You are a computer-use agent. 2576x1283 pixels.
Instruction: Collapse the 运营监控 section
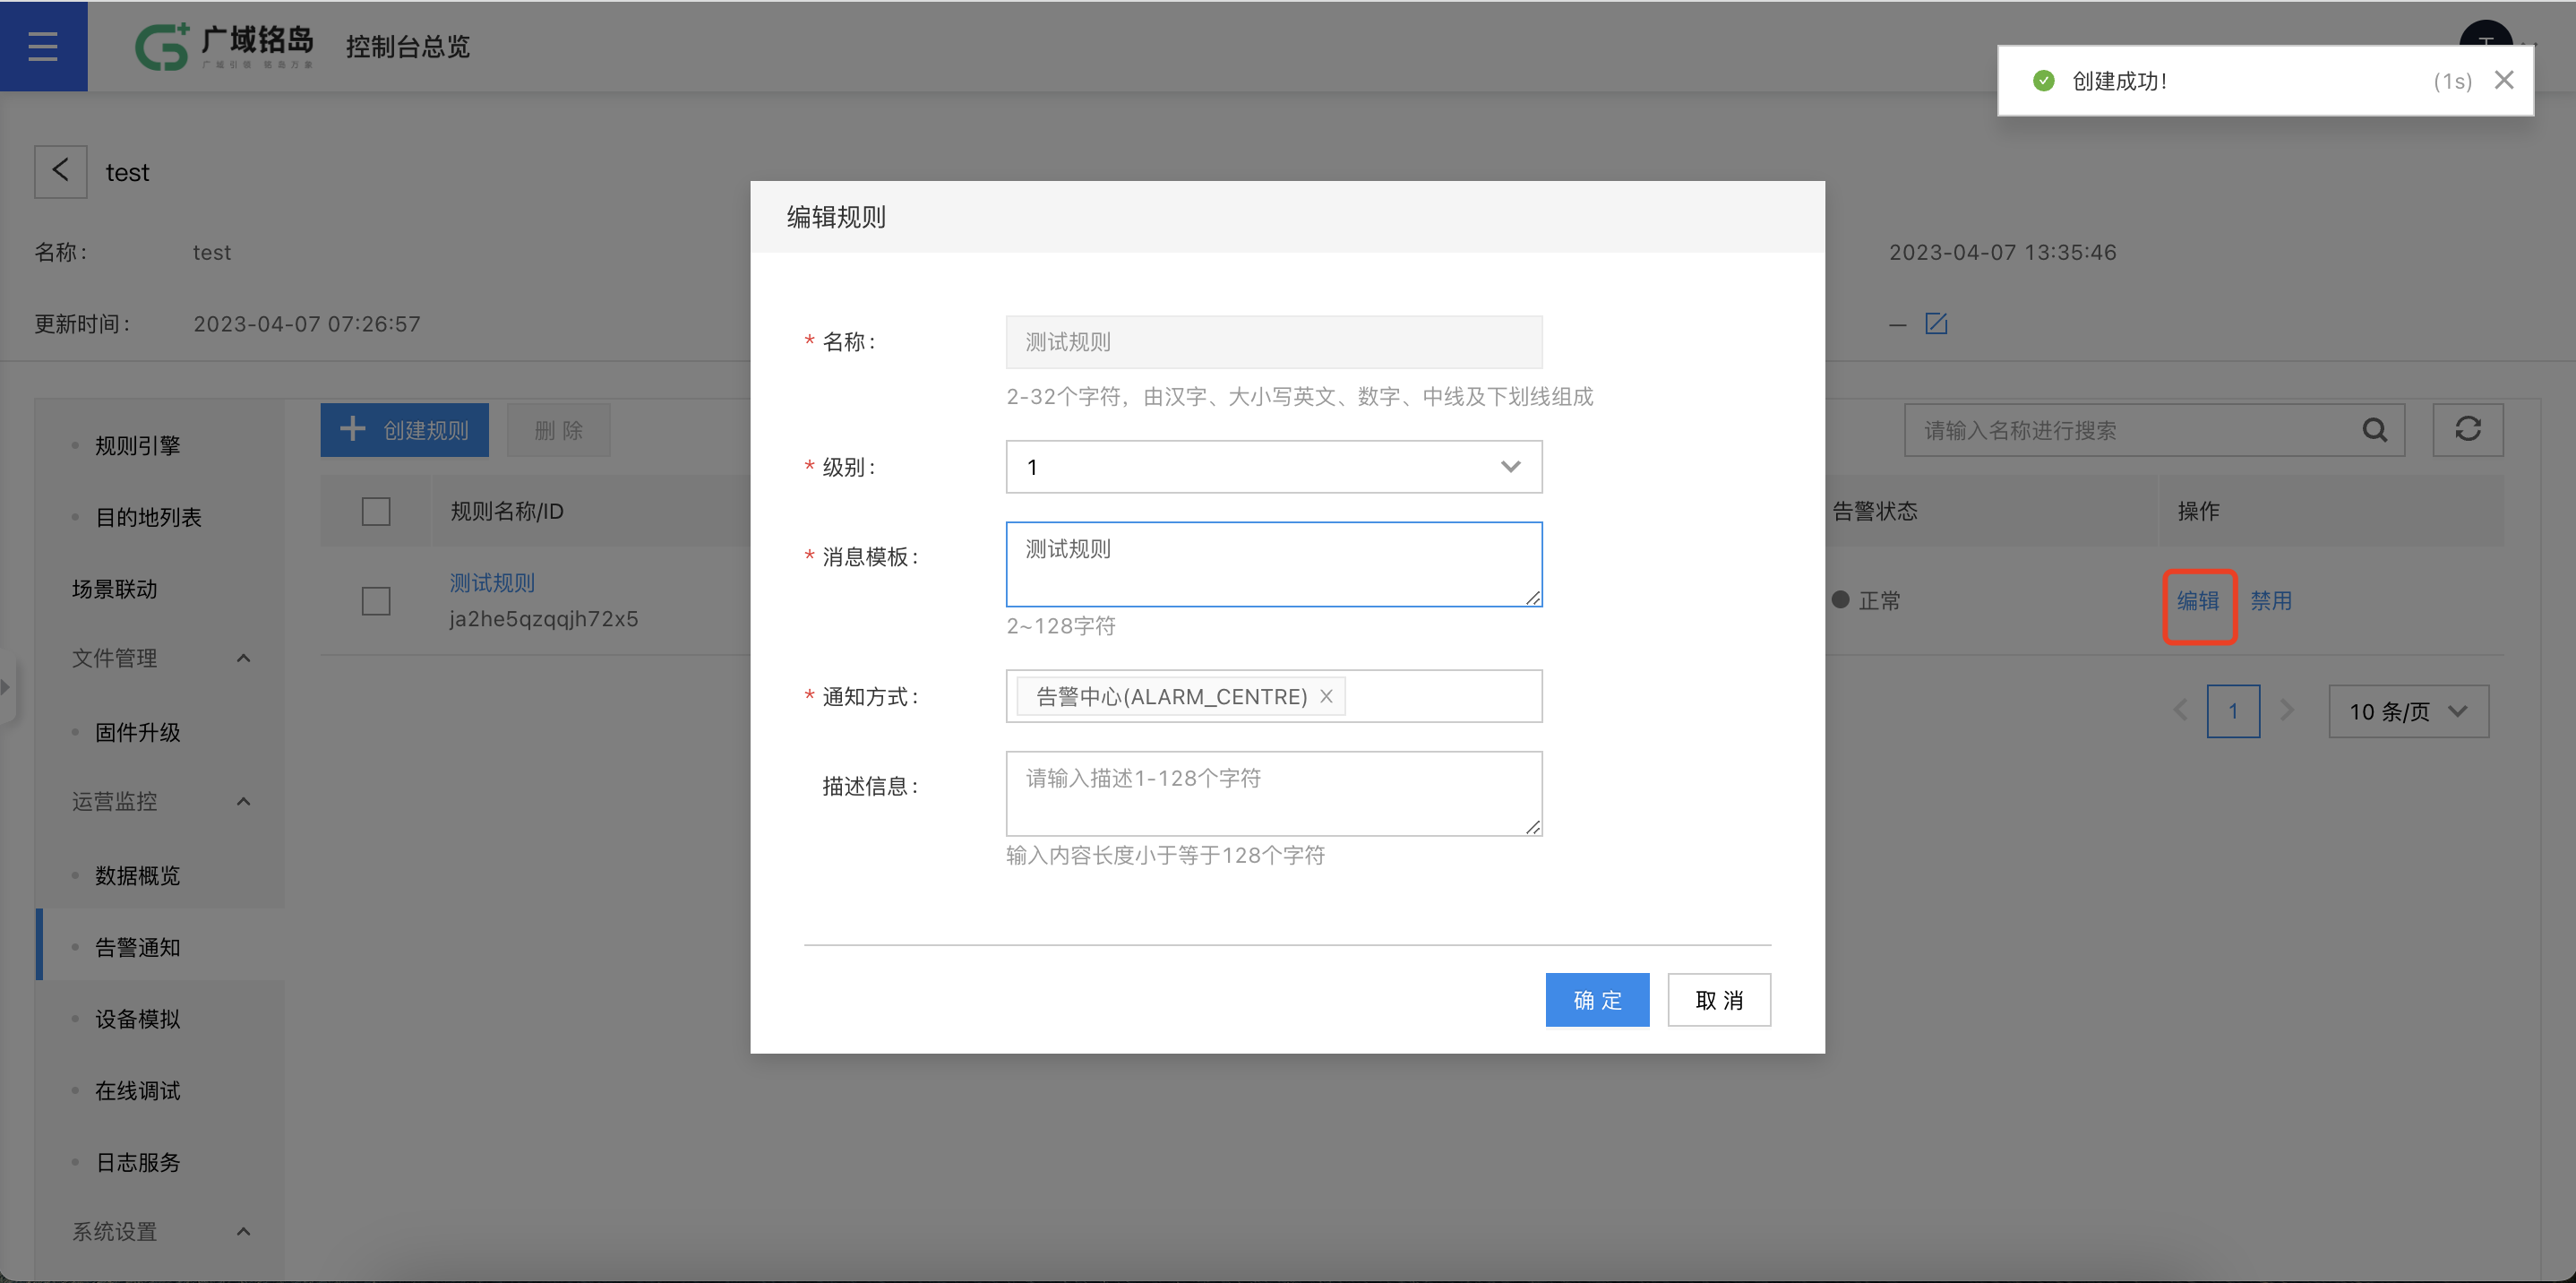[243, 801]
